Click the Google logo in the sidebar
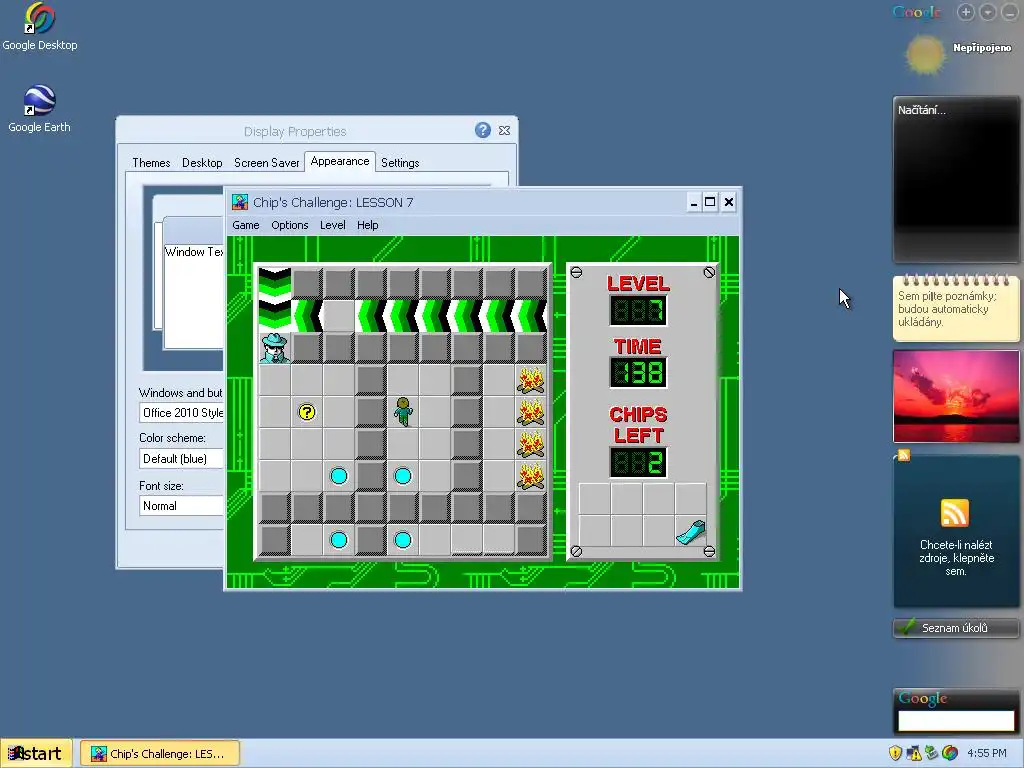Image resolution: width=1024 pixels, height=768 pixels. 917,12
